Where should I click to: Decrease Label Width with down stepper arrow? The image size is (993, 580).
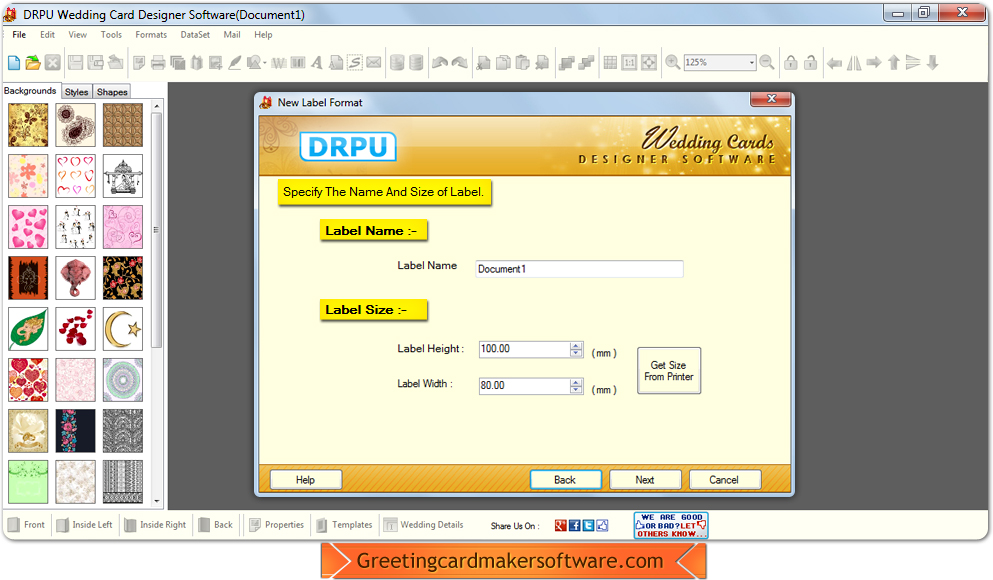(x=576, y=389)
